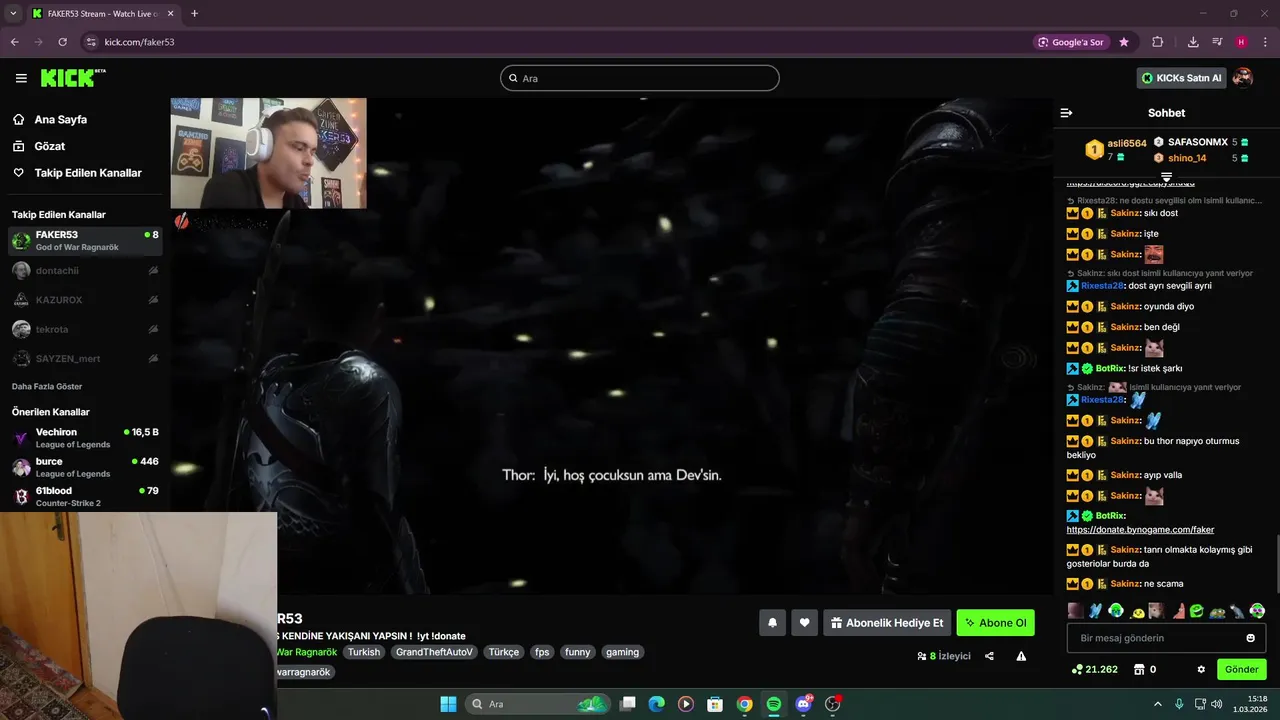
Task: Open Chrome three-dot menu
Action: (1265, 42)
